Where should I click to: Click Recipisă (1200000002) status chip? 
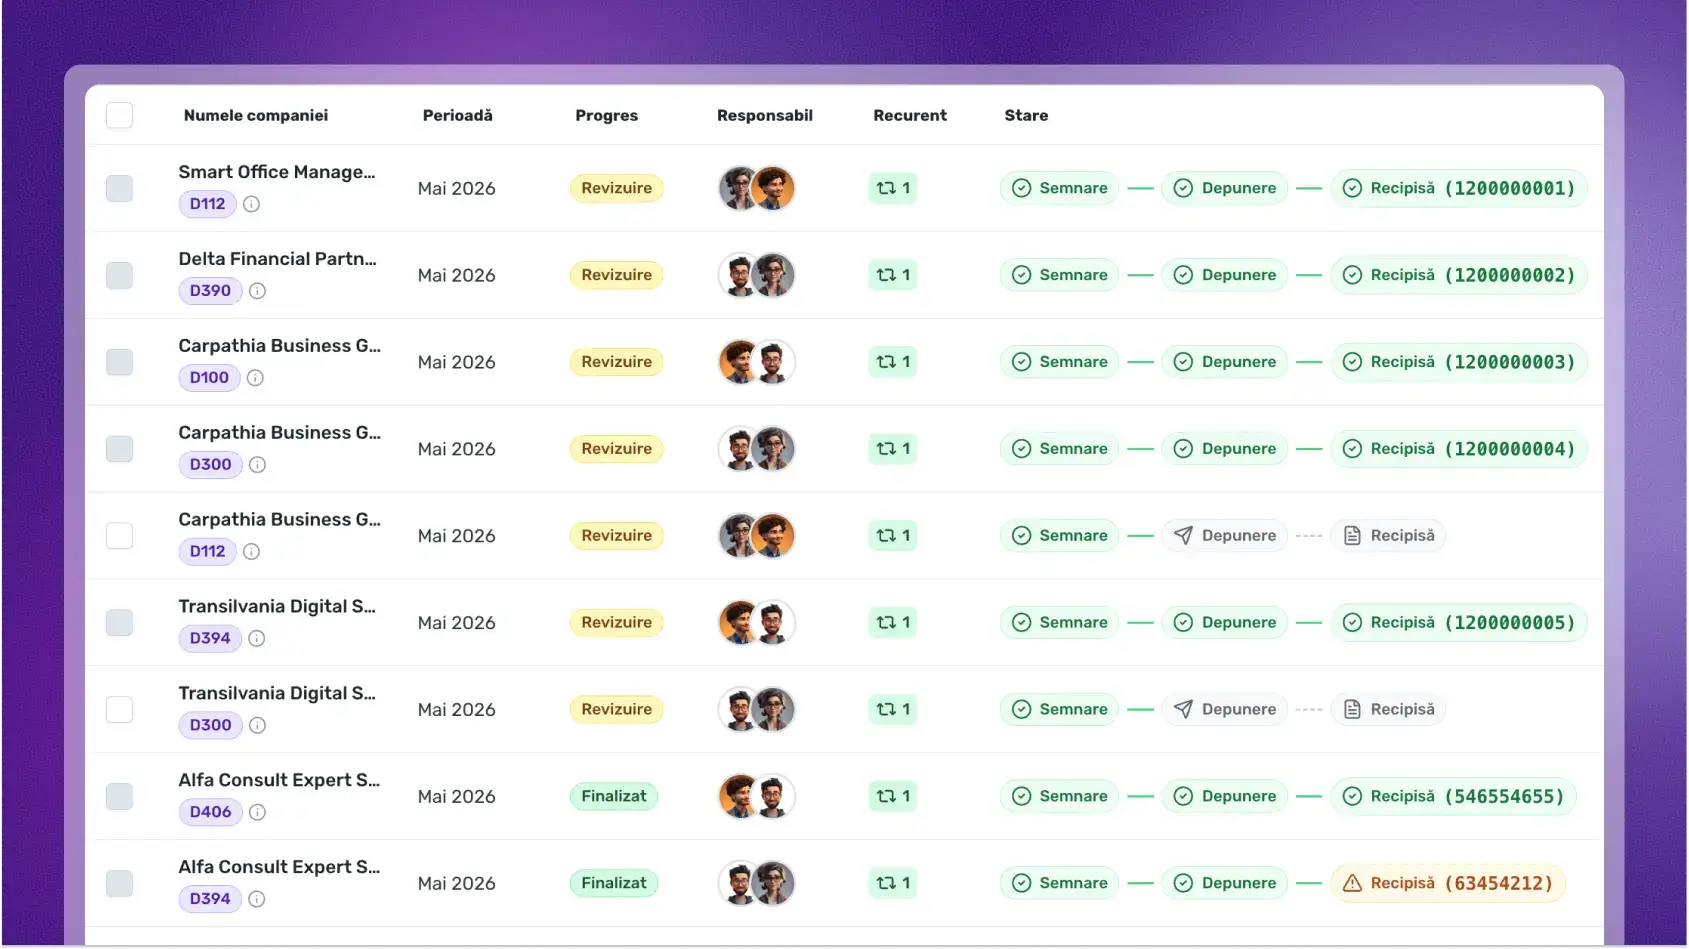[1459, 275]
